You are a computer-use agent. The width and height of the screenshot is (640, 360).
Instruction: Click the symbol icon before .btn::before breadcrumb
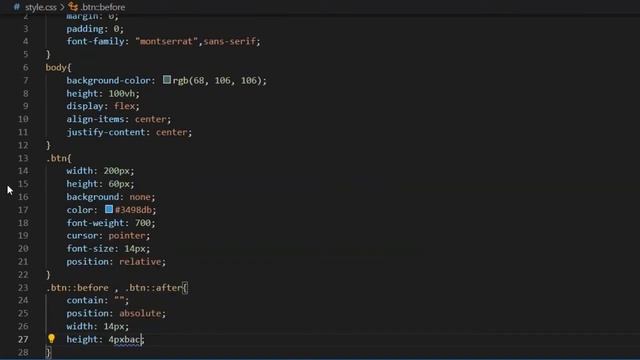pyautogui.click(x=73, y=7)
